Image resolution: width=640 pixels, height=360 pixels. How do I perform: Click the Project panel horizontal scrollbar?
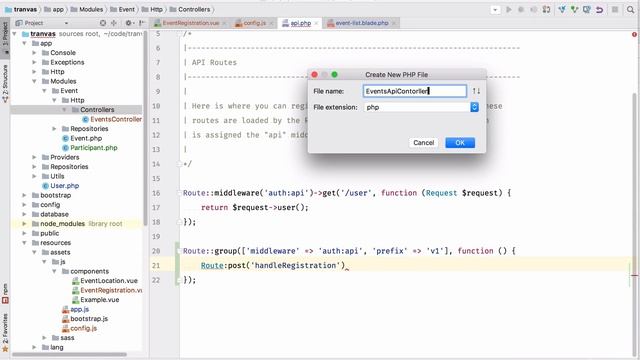coord(69,355)
